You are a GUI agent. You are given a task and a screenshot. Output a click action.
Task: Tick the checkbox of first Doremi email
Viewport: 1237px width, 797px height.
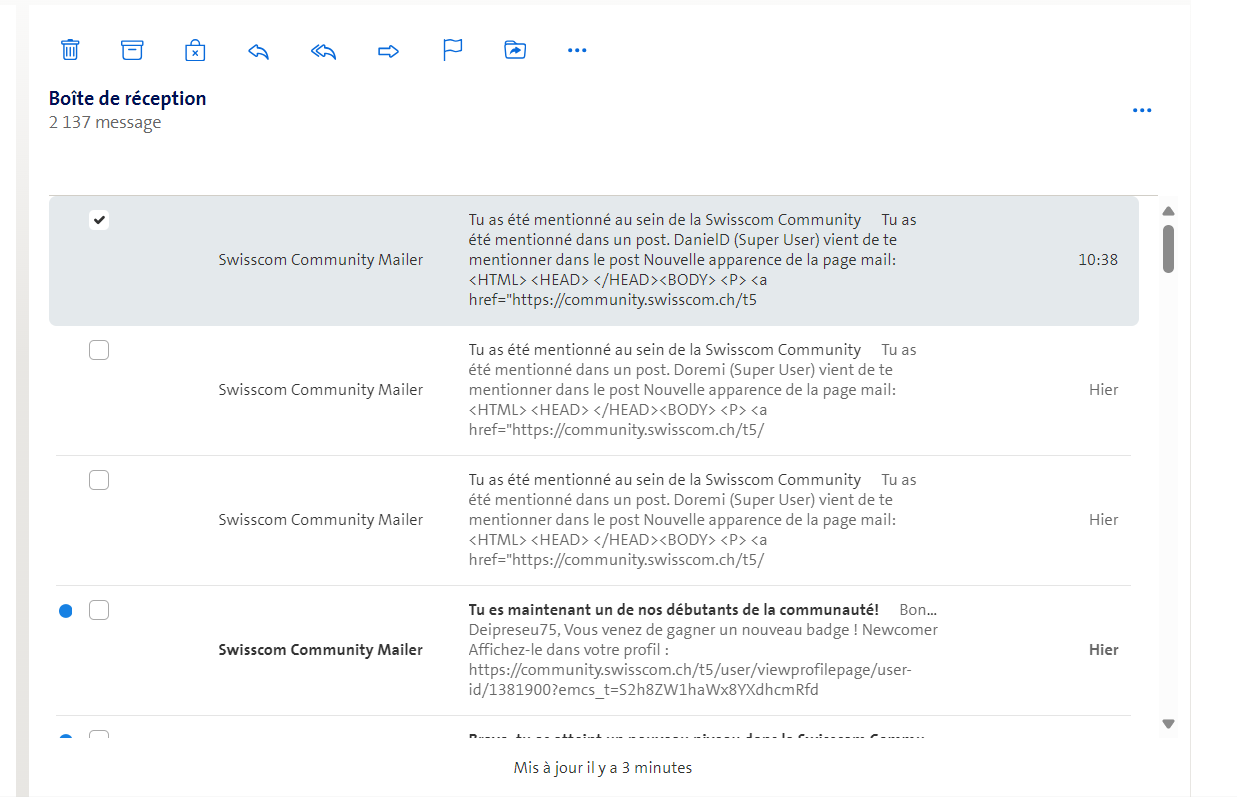click(x=99, y=350)
